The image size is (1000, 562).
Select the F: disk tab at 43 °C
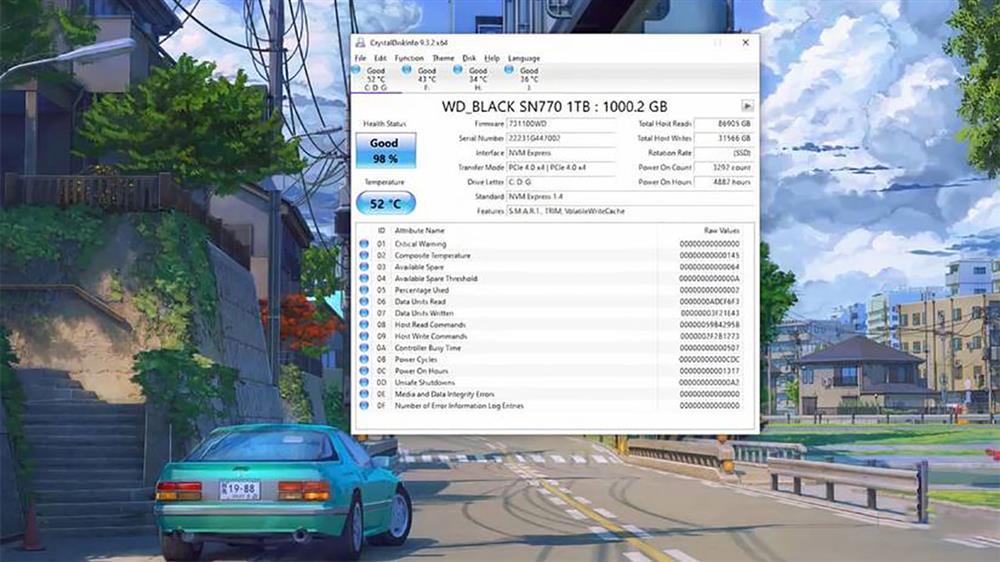(x=427, y=78)
